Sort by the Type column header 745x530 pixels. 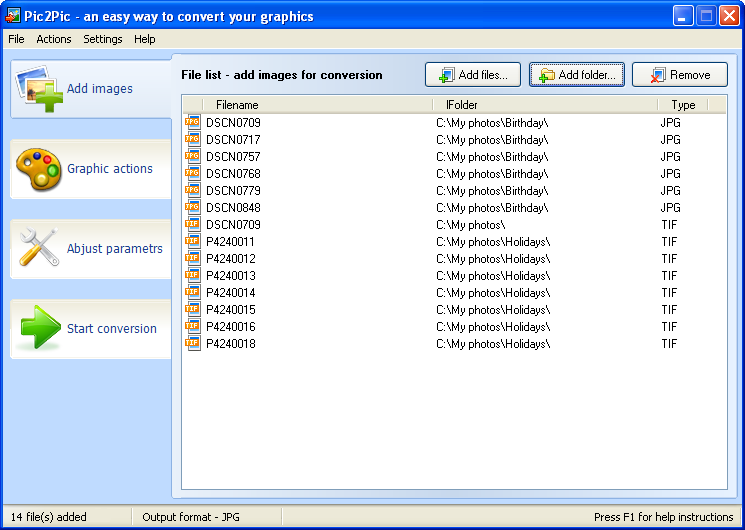[683, 105]
